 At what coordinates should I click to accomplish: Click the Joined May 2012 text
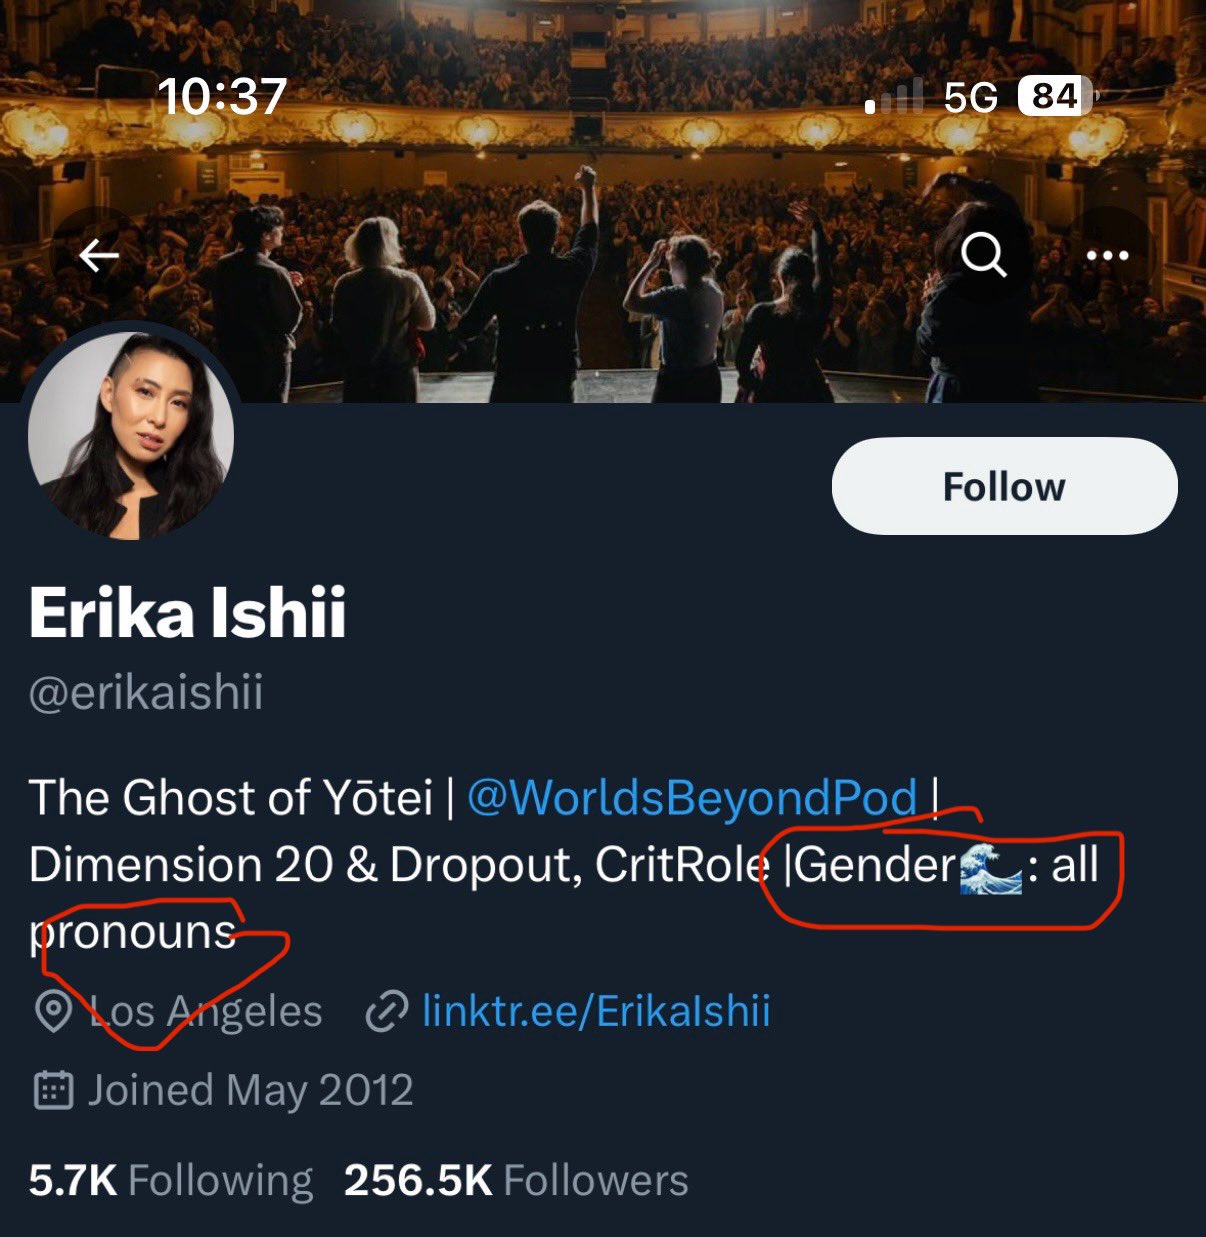[250, 1090]
